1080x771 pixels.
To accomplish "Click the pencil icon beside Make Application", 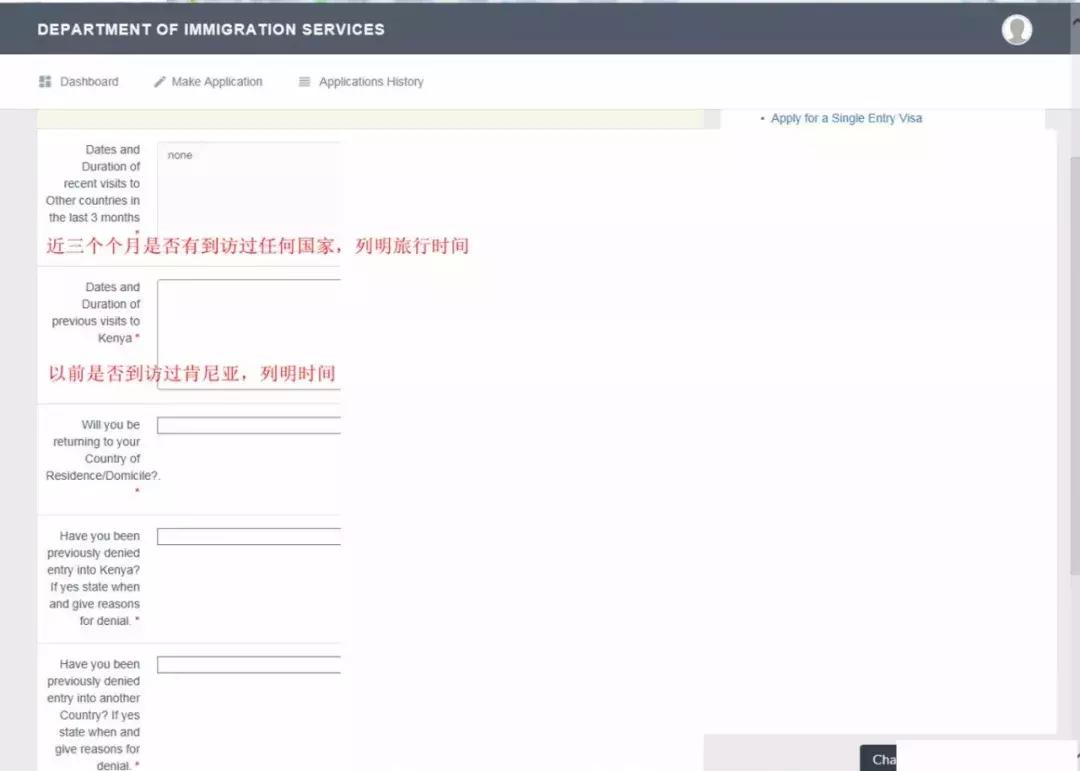I will [157, 81].
